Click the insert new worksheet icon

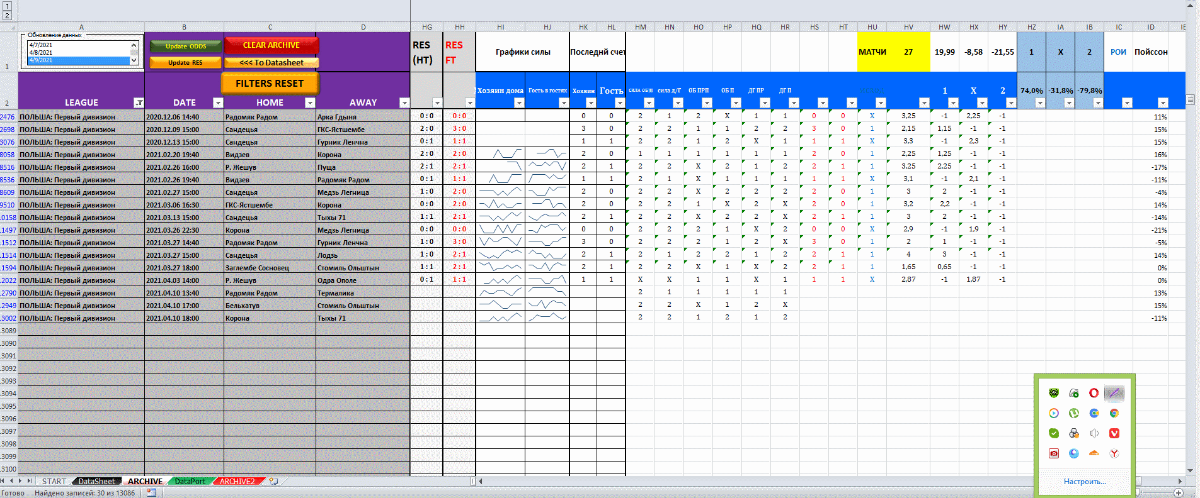(276, 481)
